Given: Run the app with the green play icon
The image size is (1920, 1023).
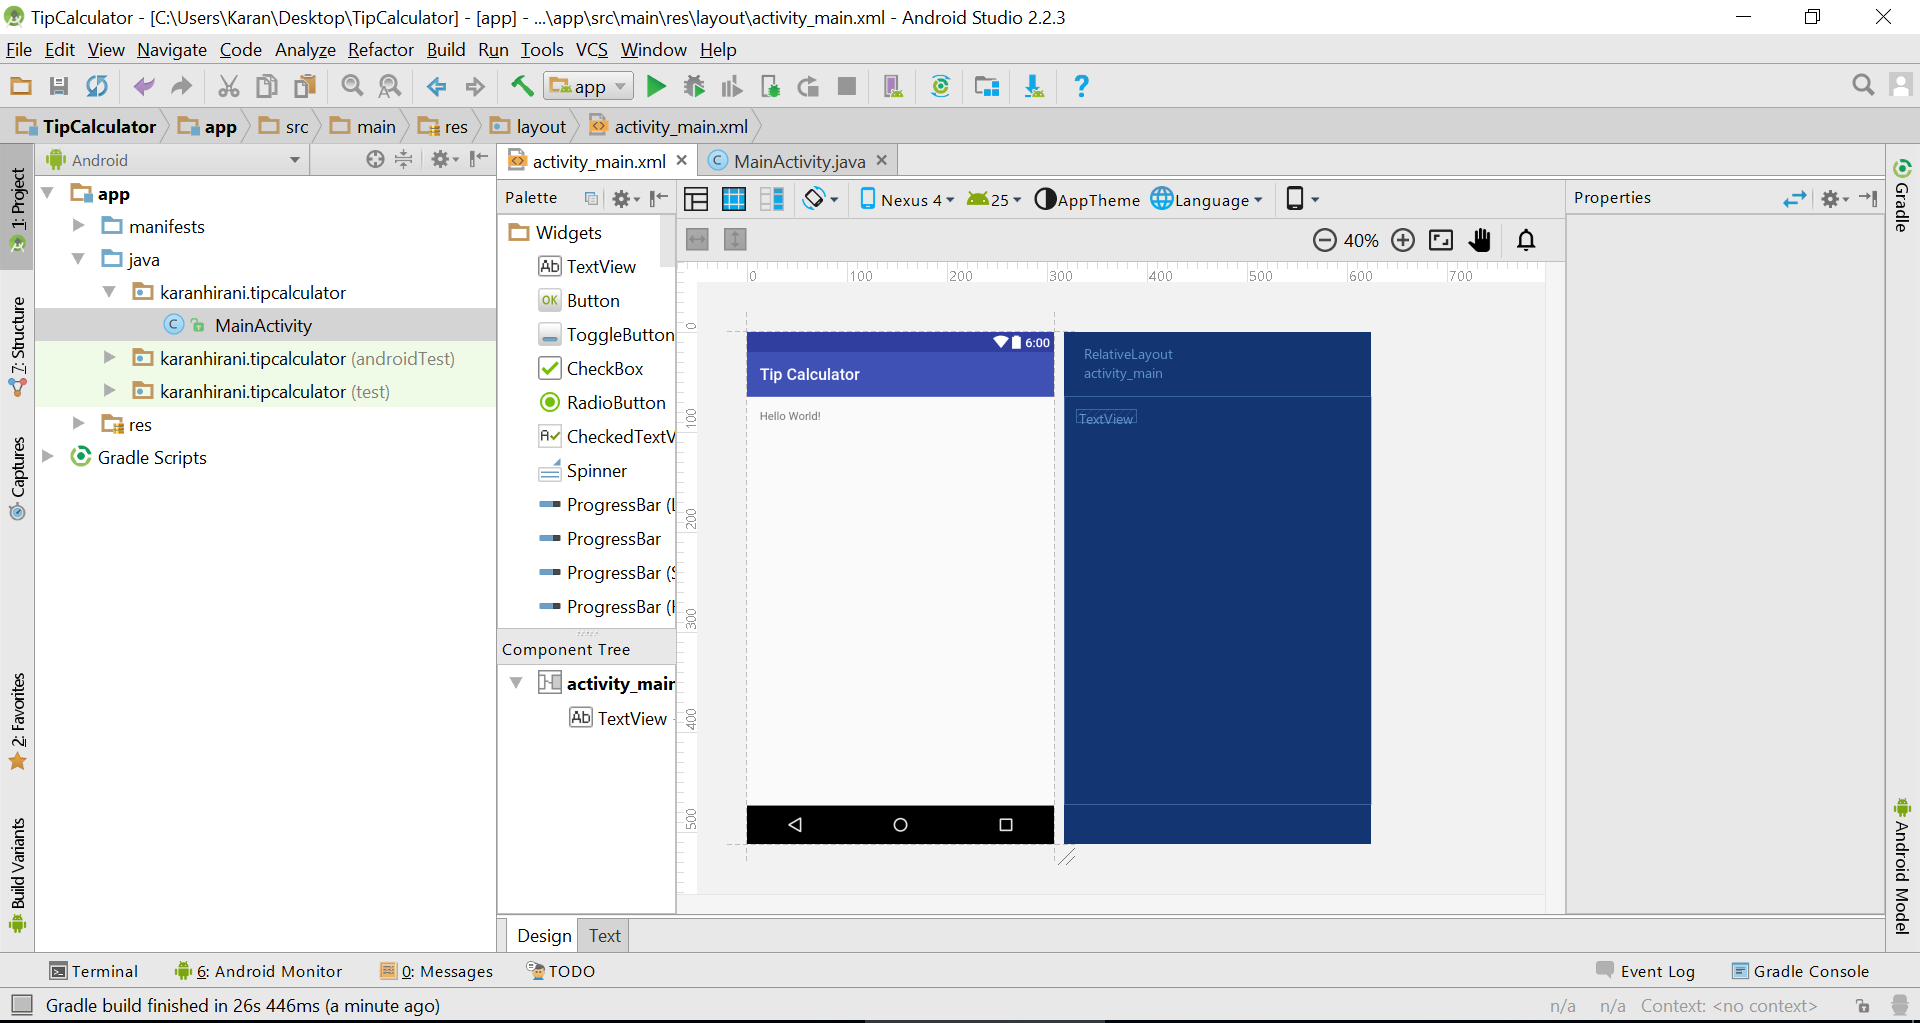Looking at the screenshot, I should pyautogui.click(x=656, y=86).
